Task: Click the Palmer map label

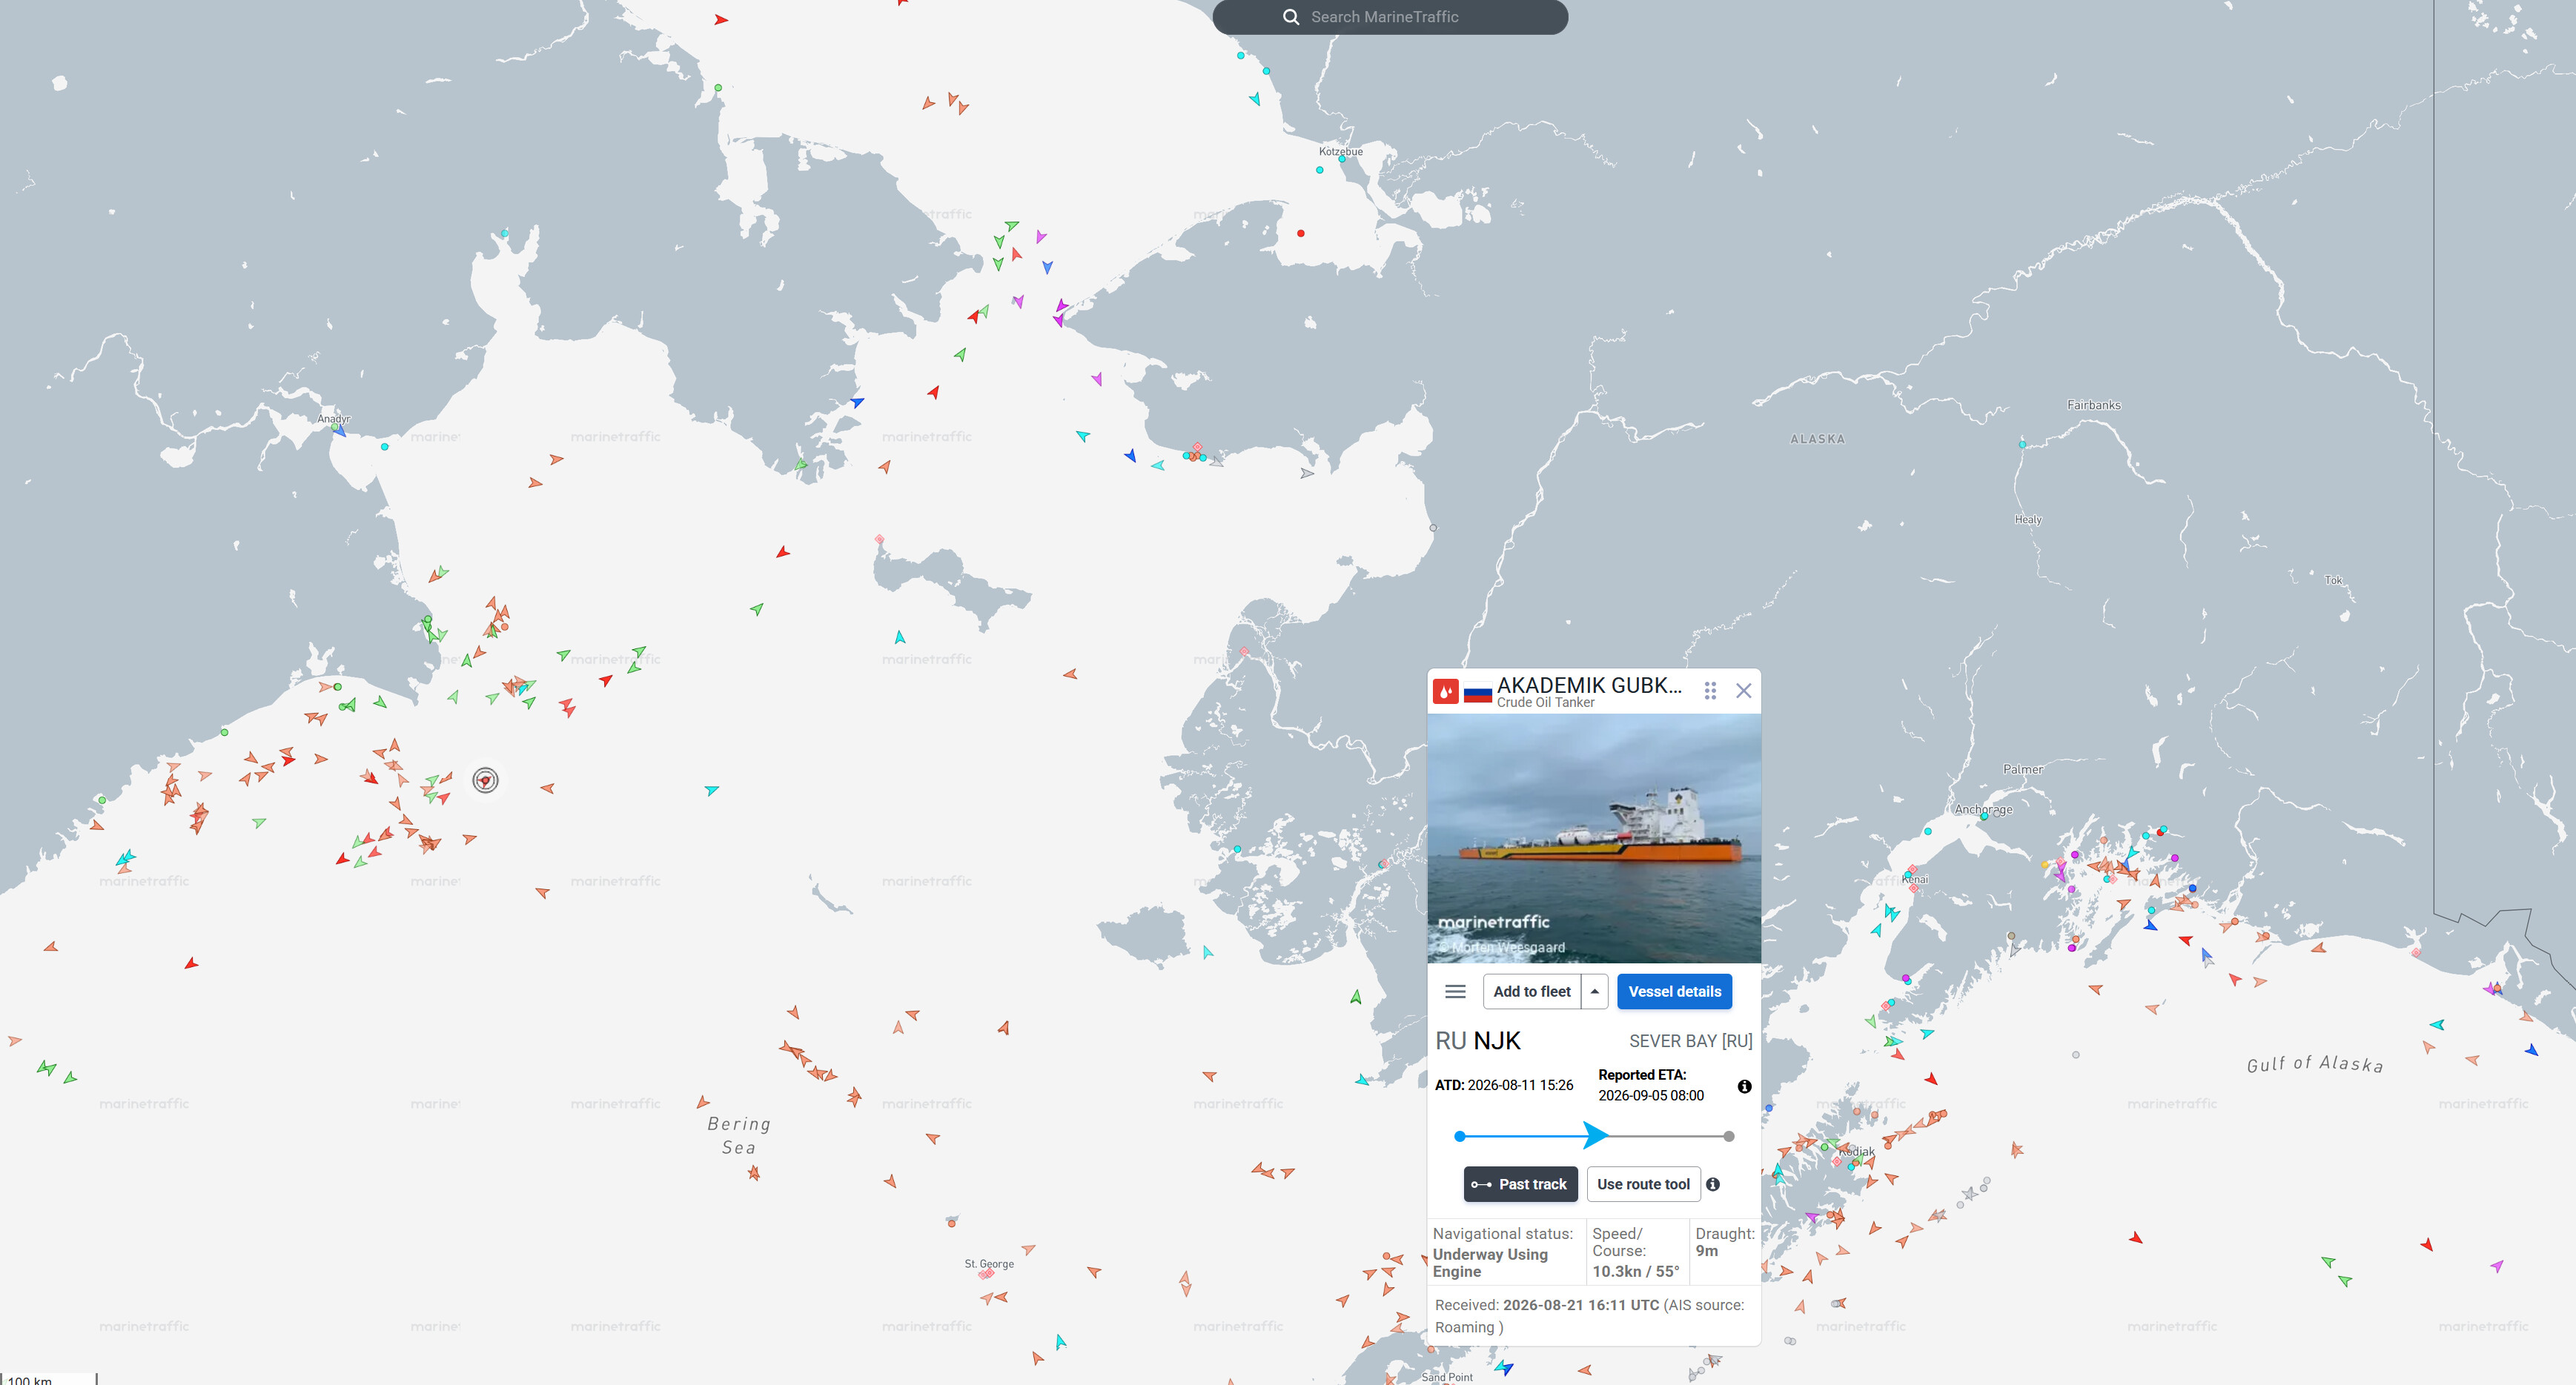Action: (x=2022, y=769)
